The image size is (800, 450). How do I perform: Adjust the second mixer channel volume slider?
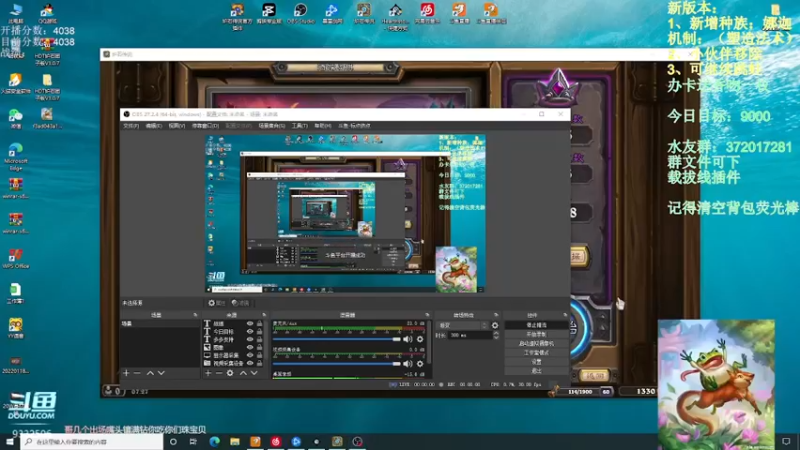click(337, 364)
